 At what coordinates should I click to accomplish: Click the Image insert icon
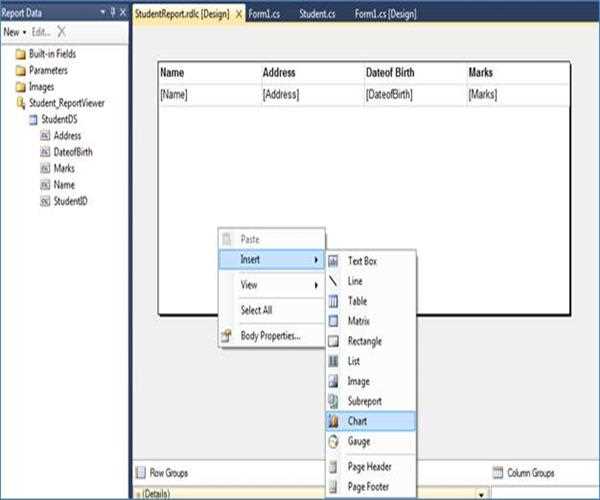tap(334, 381)
